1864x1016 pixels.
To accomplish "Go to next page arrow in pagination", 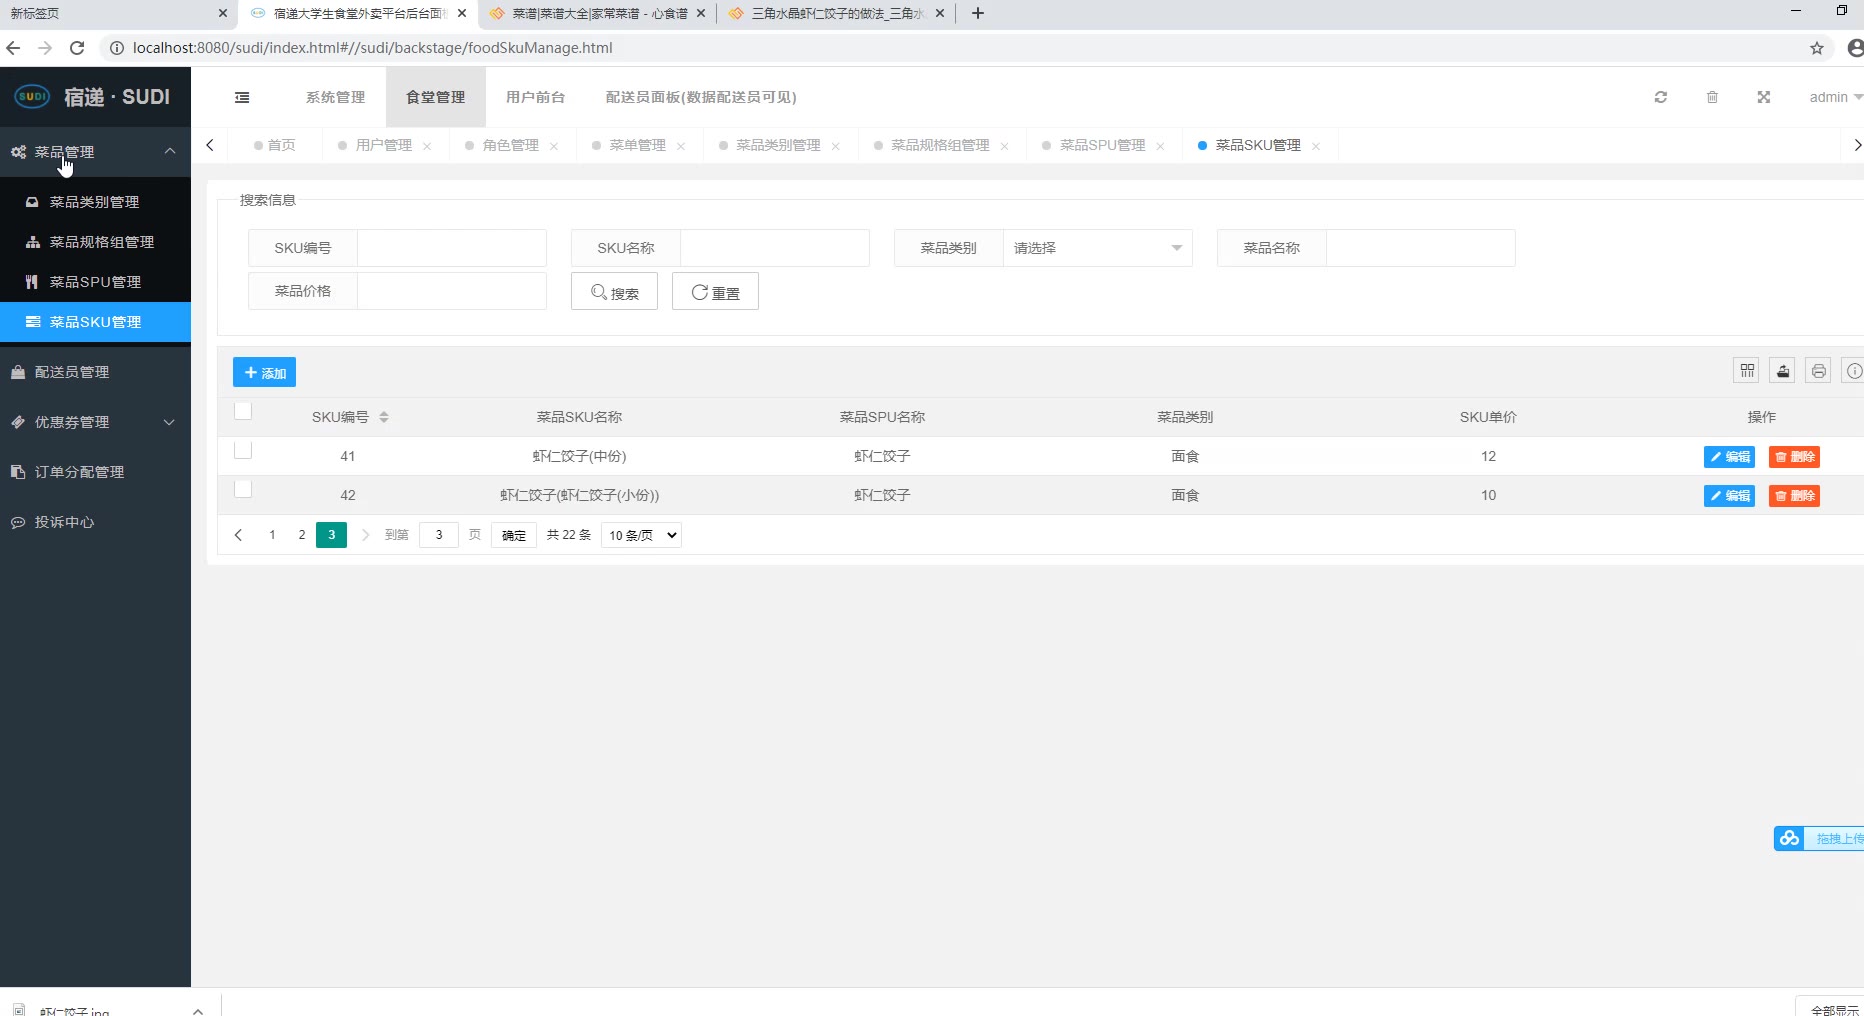I will [x=365, y=535].
